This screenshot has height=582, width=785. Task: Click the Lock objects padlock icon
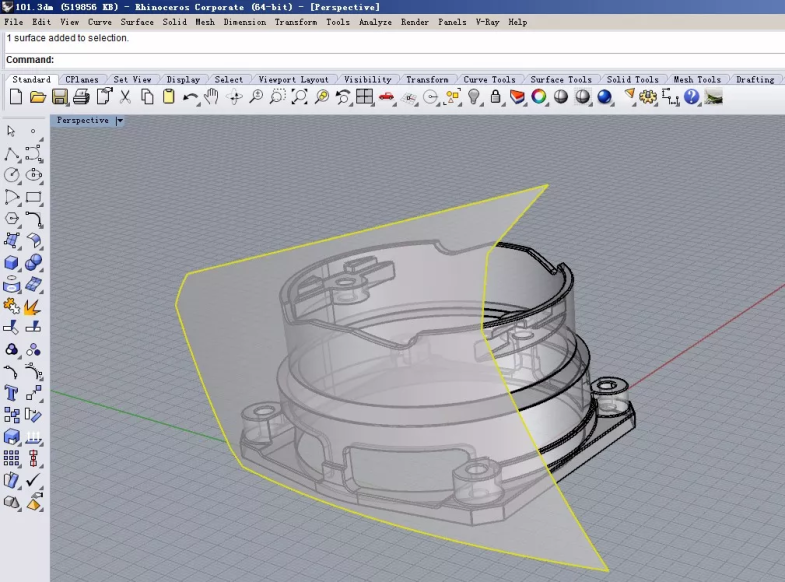(495, 97)
